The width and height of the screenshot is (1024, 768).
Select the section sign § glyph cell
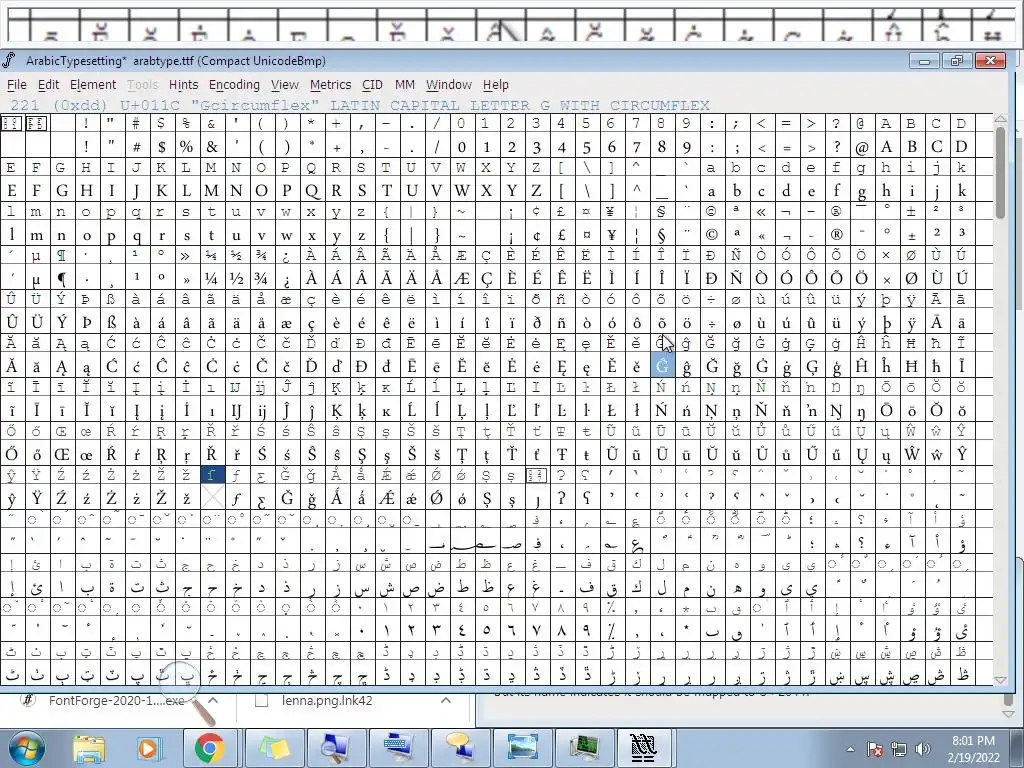[662, 234]
